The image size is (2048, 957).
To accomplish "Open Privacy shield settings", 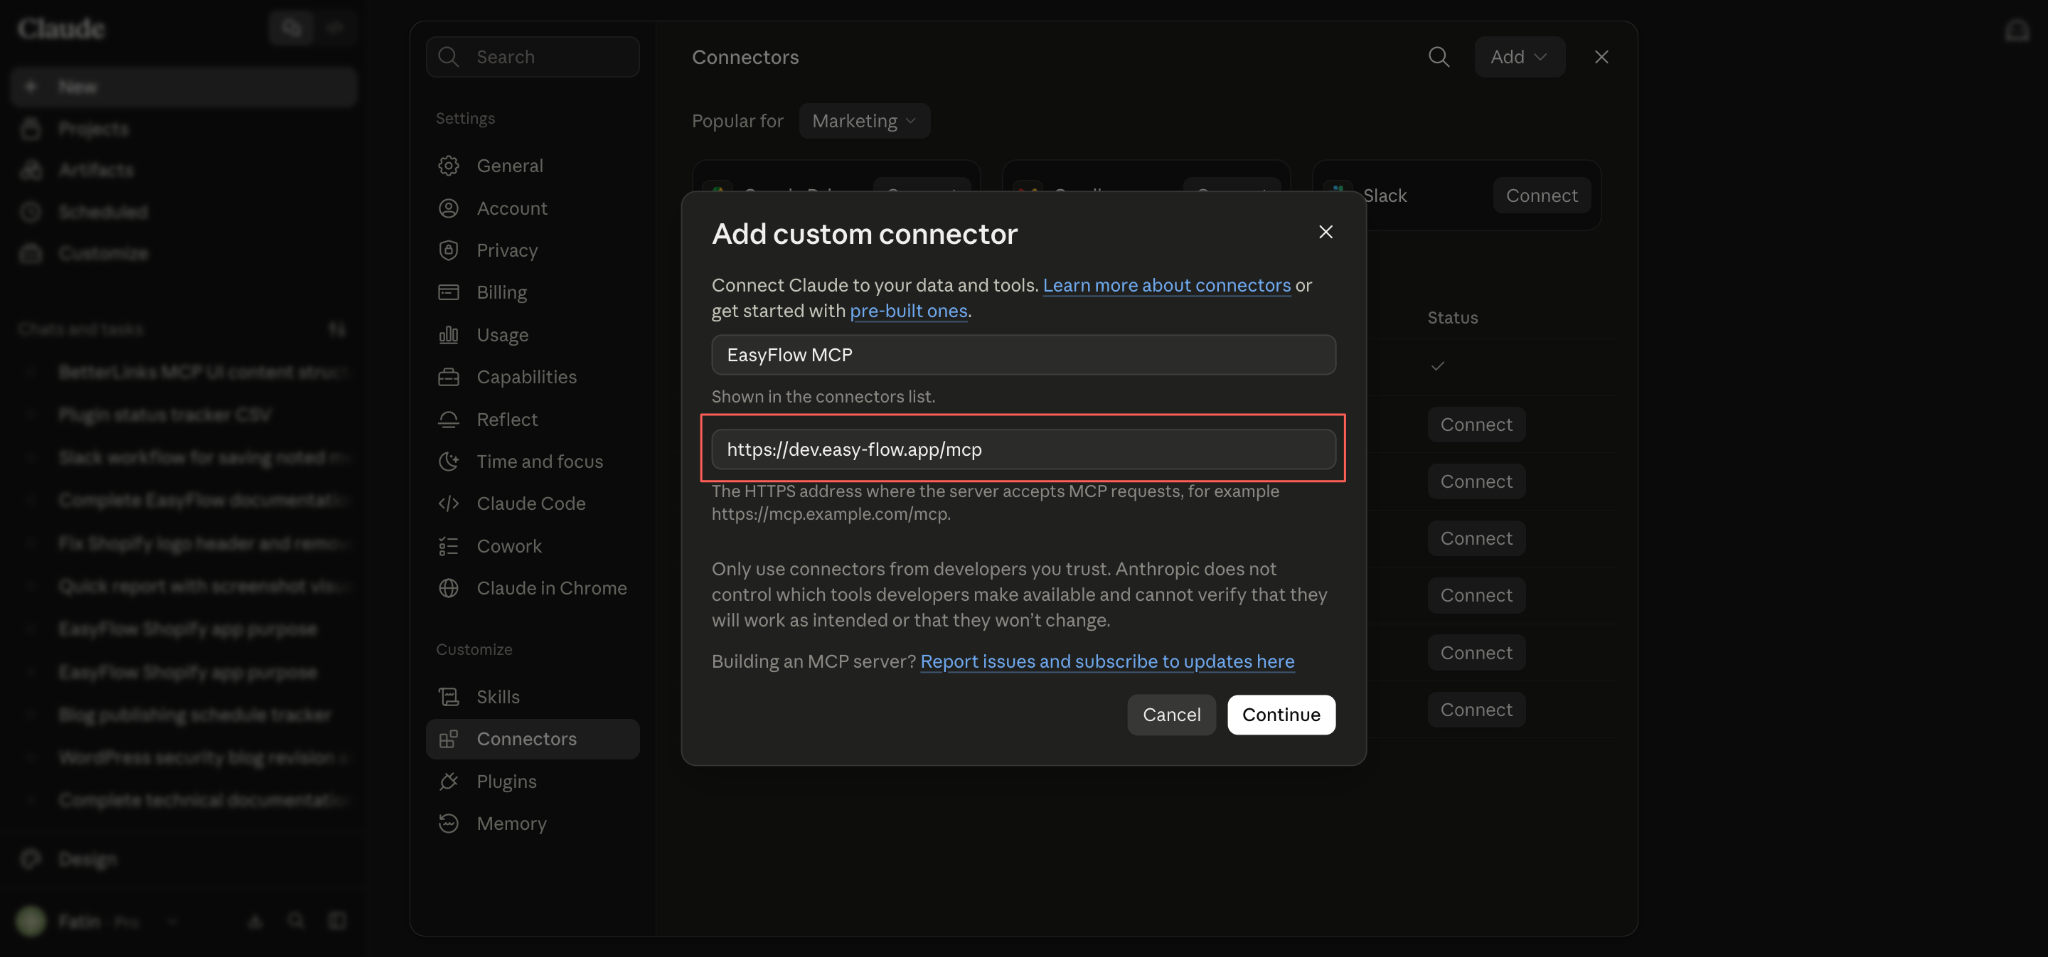I will (x=532, y=250).
